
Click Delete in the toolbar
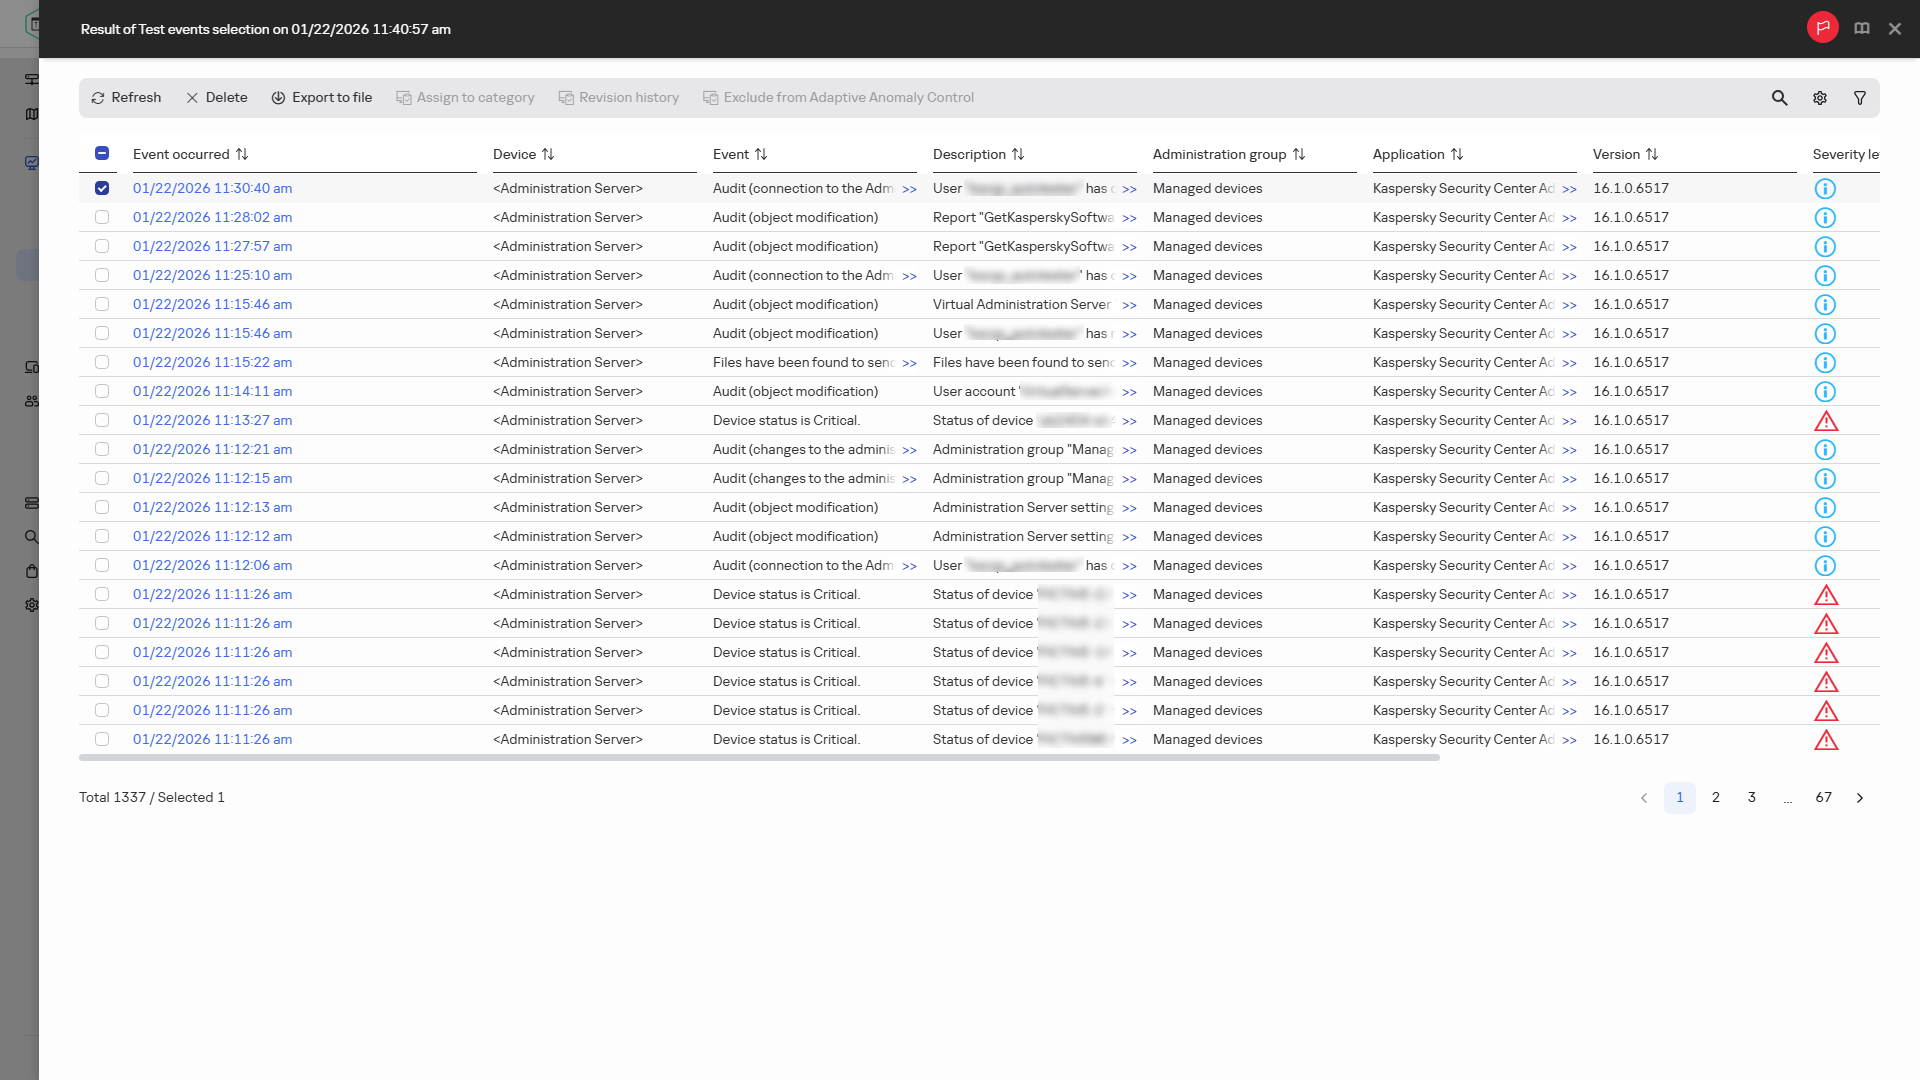[x=217, y=98]
